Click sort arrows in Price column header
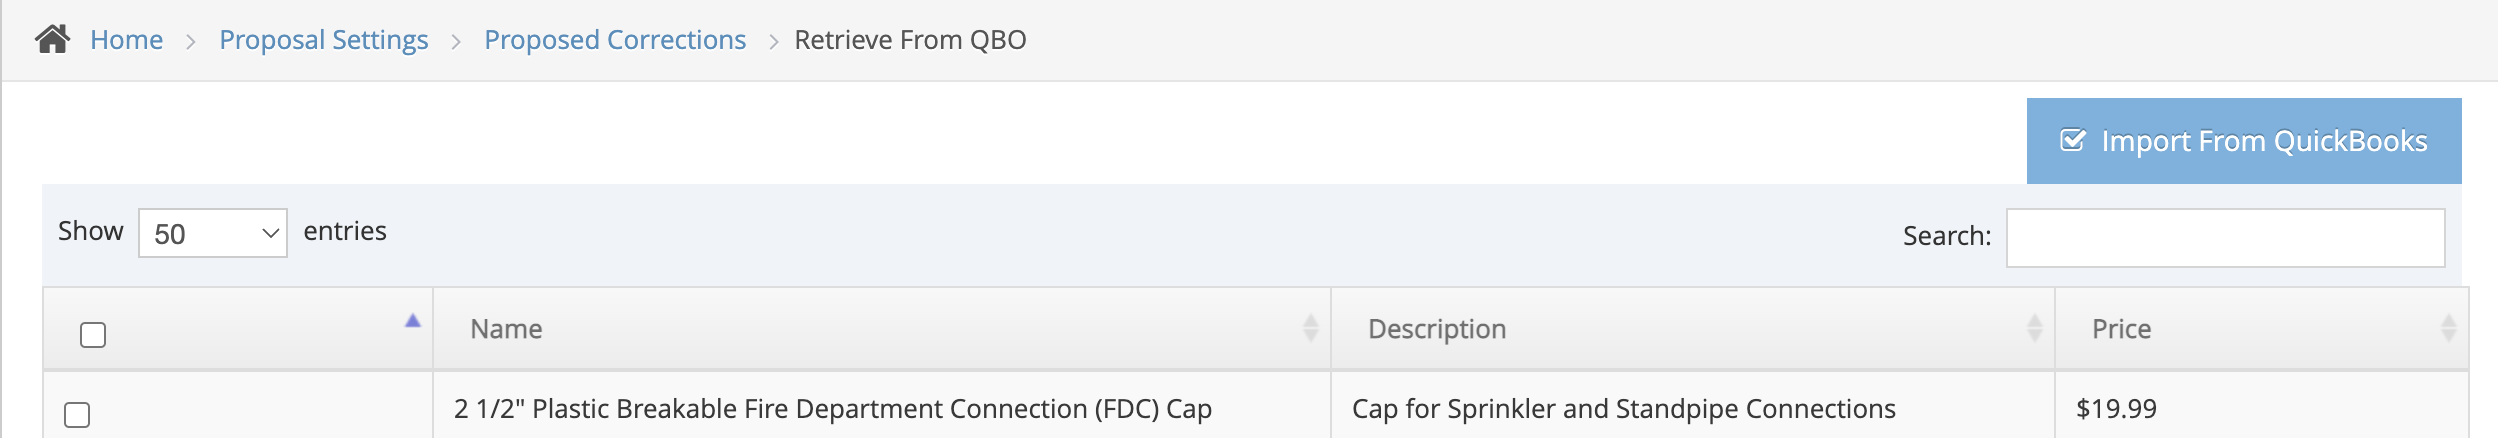Viewport: 2498px width, 438px height. click(x=2448, y=328)
